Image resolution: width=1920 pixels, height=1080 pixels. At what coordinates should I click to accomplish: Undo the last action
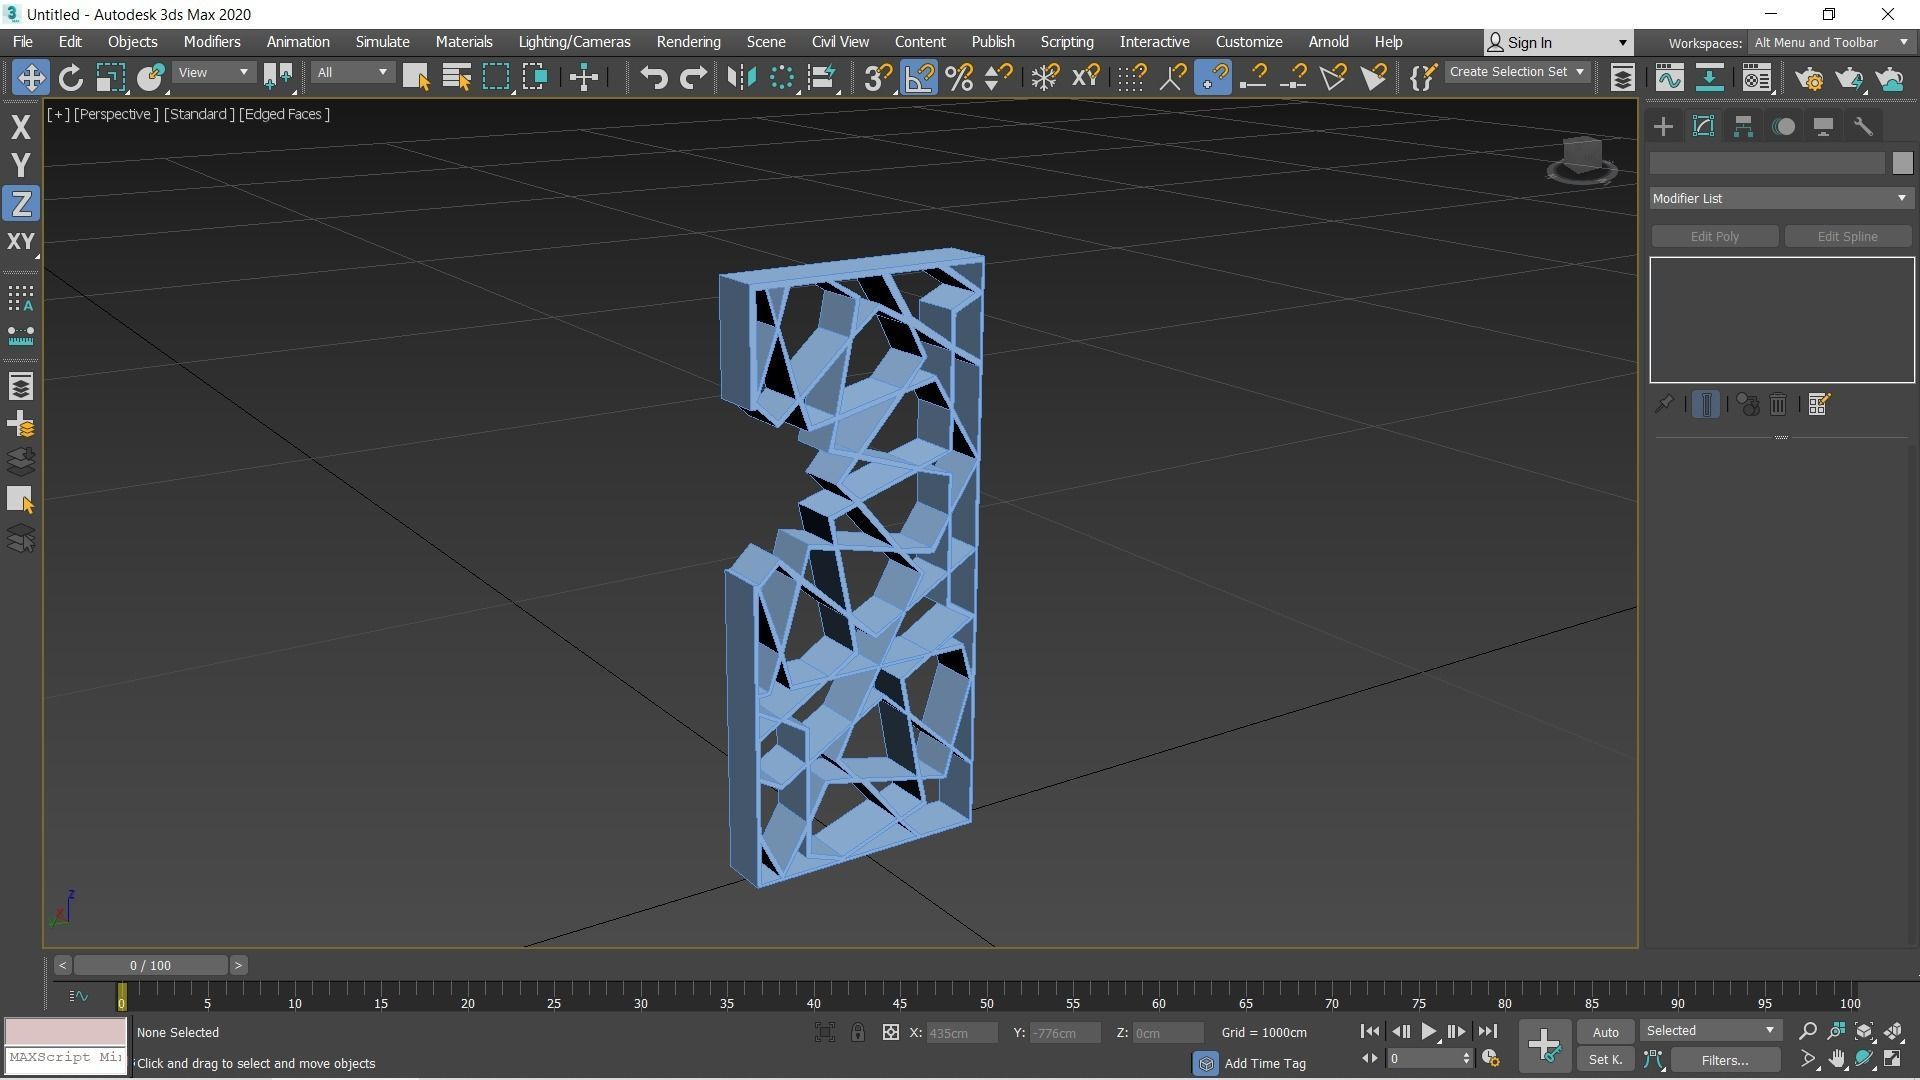click(653, 77)
